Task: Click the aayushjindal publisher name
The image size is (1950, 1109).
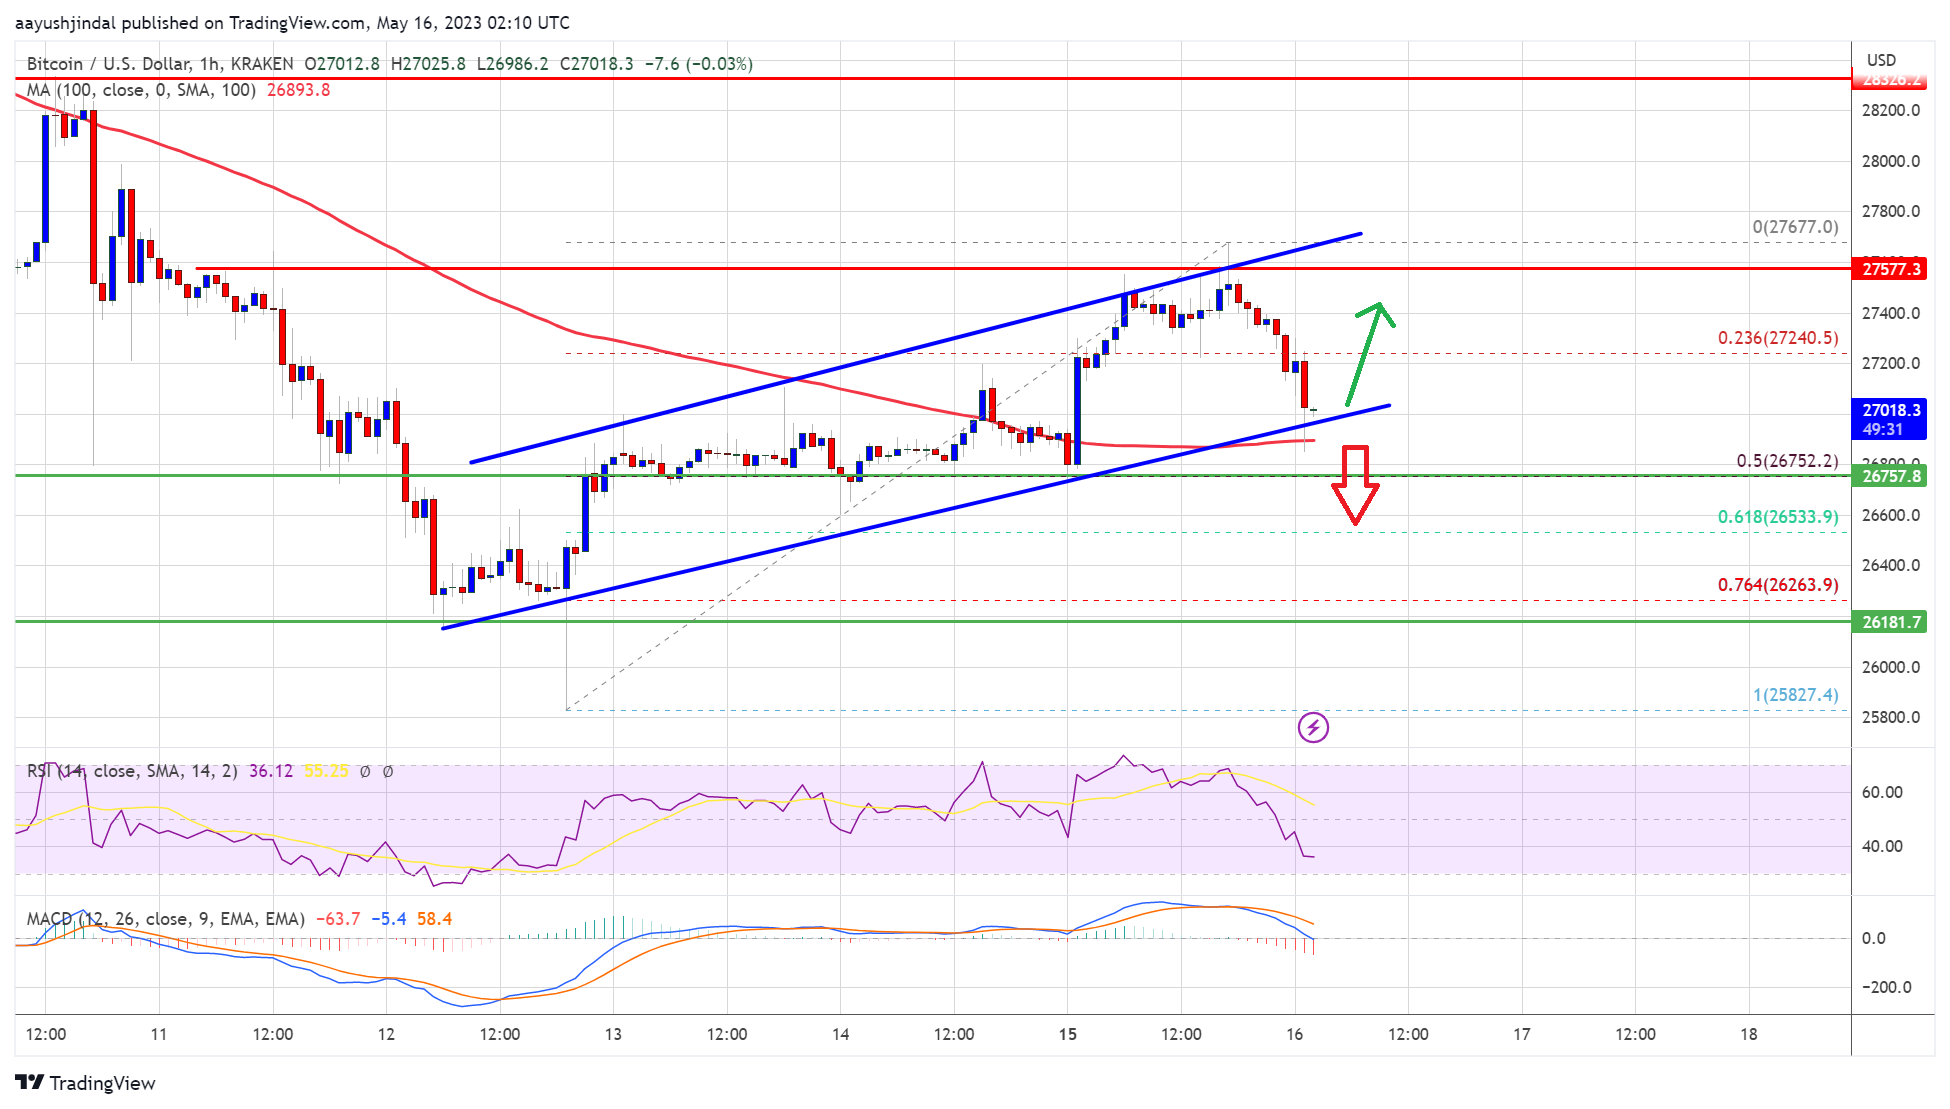Action: (64, 22)
